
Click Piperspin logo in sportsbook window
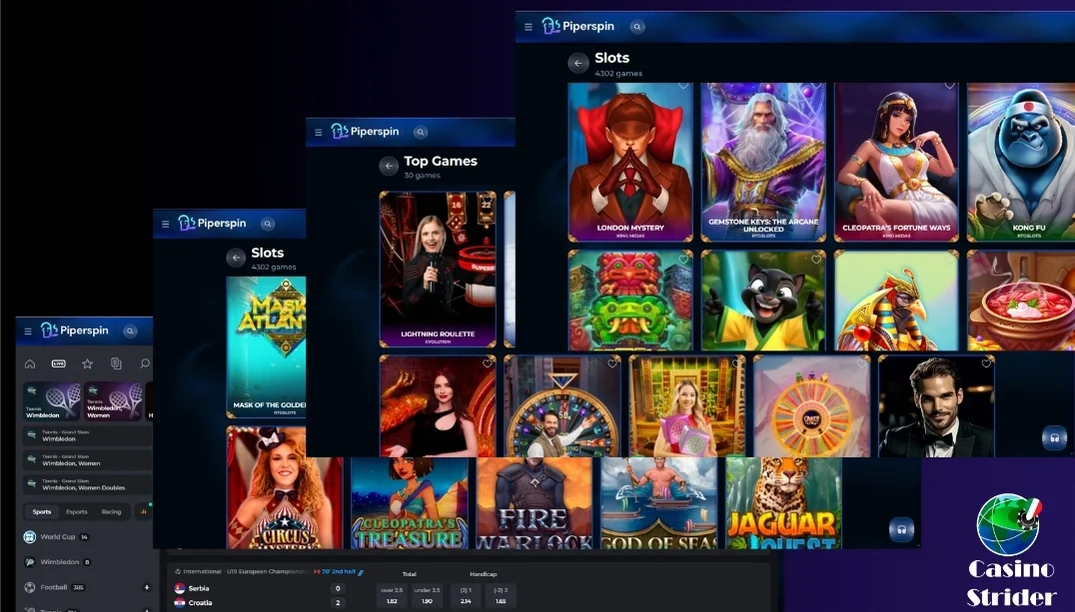[x=75, y=330]
